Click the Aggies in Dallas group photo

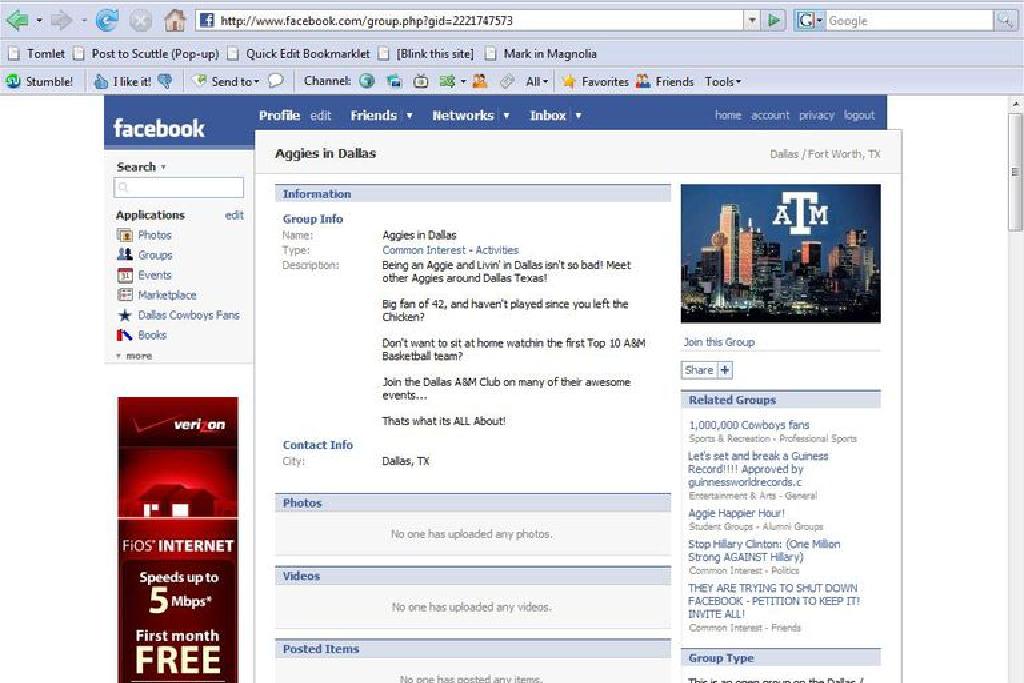[x=780, y=253]
